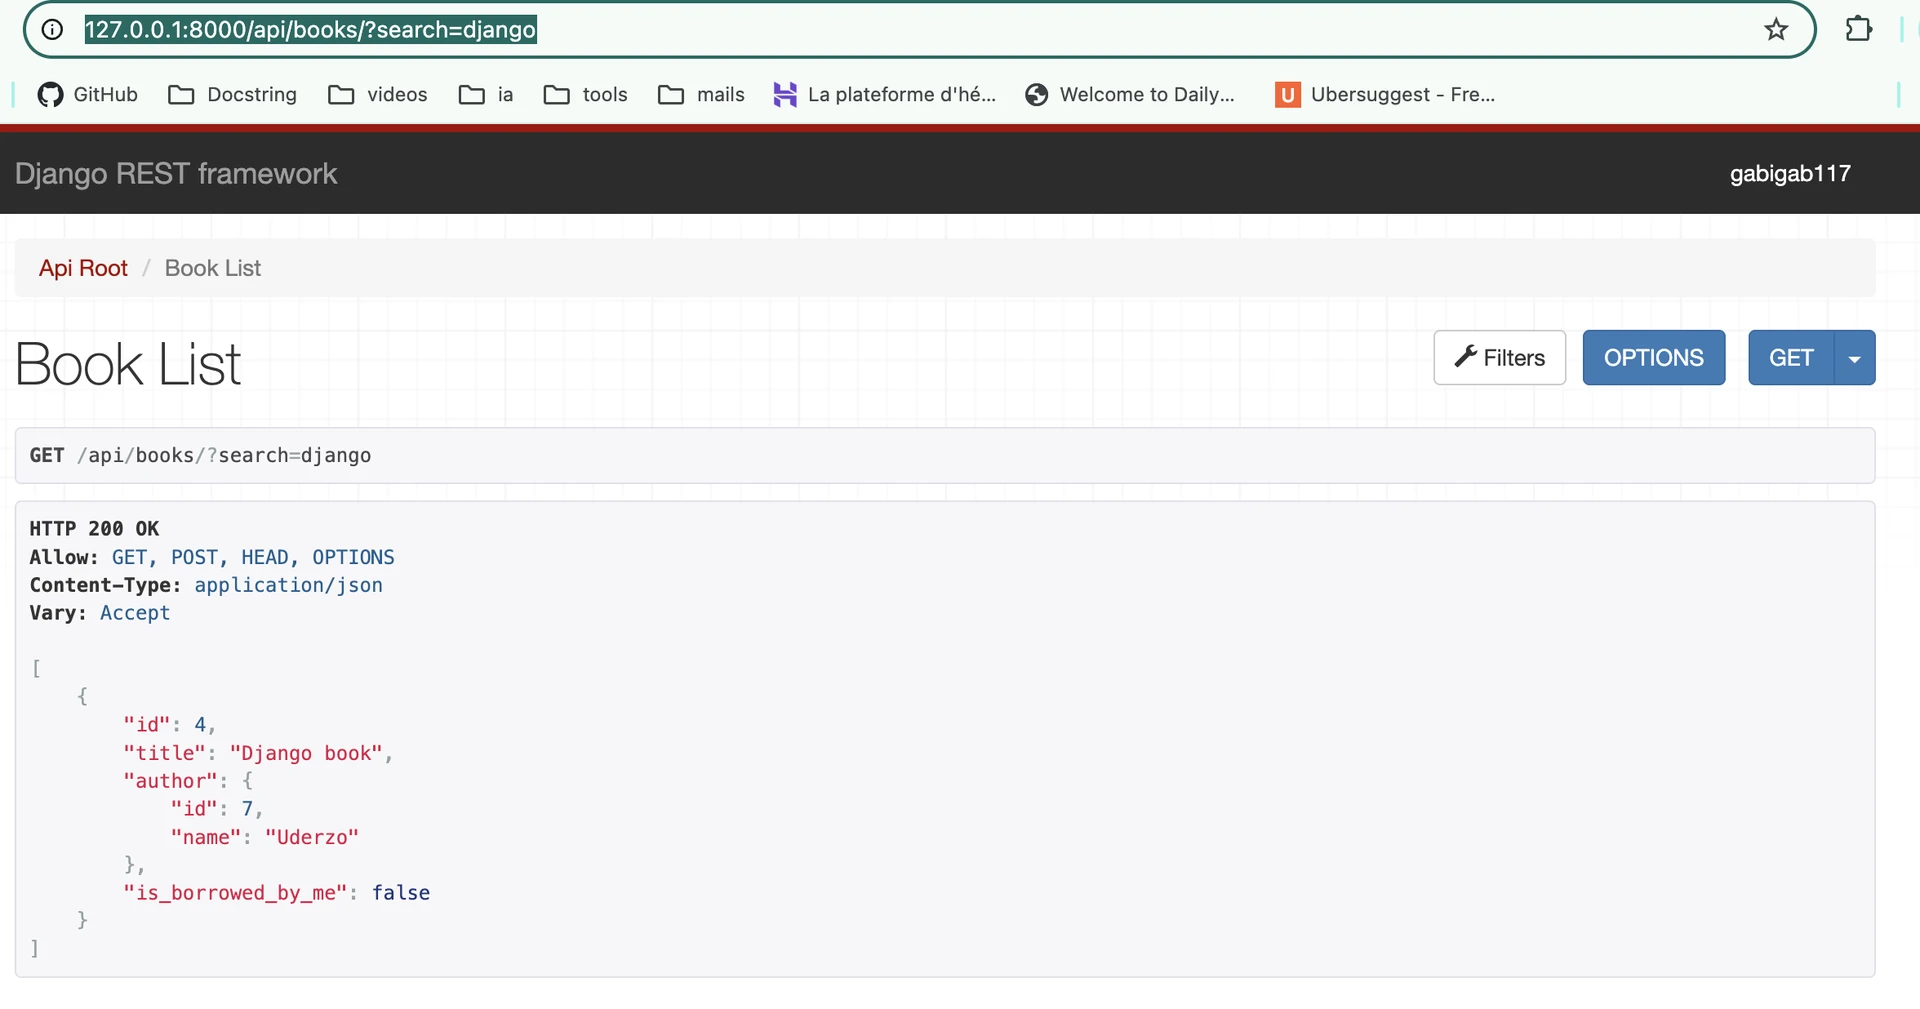The height and width of the screenshot is (1009, 1920).
Task: Click the GET button
Action: [1790, 358]
